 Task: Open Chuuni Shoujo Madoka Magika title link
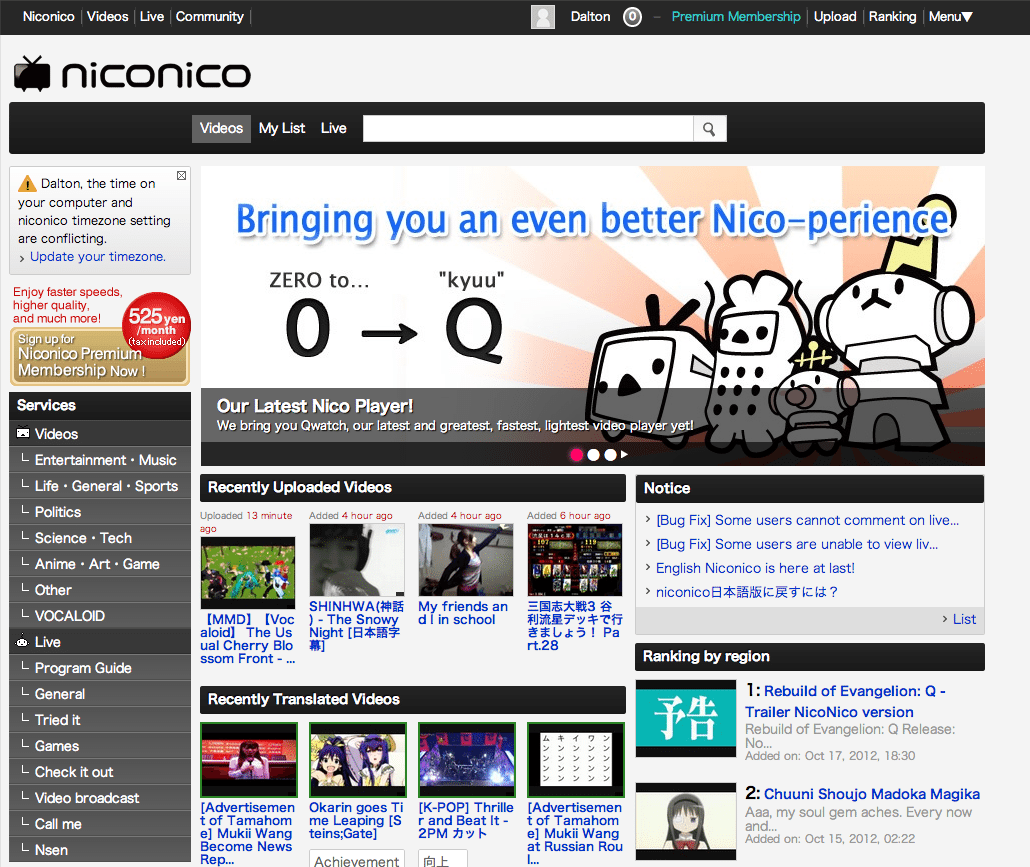tap(872, 794)
